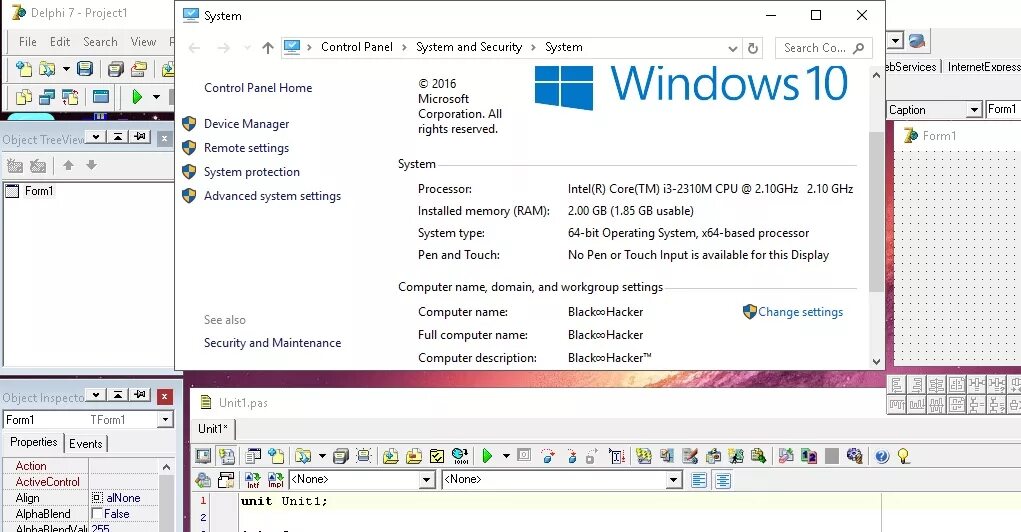1021x532 pixels.
Task: Jump to implementation with Impl icon
Action: 275,480
